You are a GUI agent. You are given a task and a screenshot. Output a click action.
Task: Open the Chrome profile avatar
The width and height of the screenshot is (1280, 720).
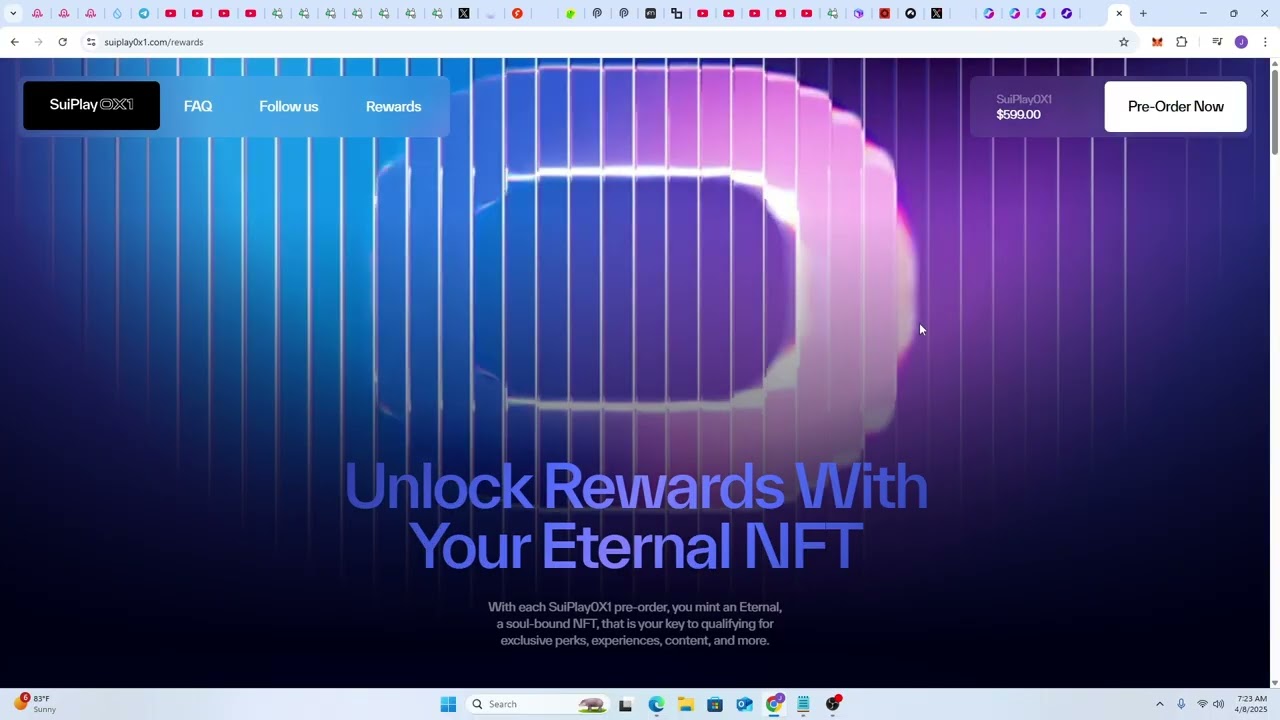(1241, 42)
